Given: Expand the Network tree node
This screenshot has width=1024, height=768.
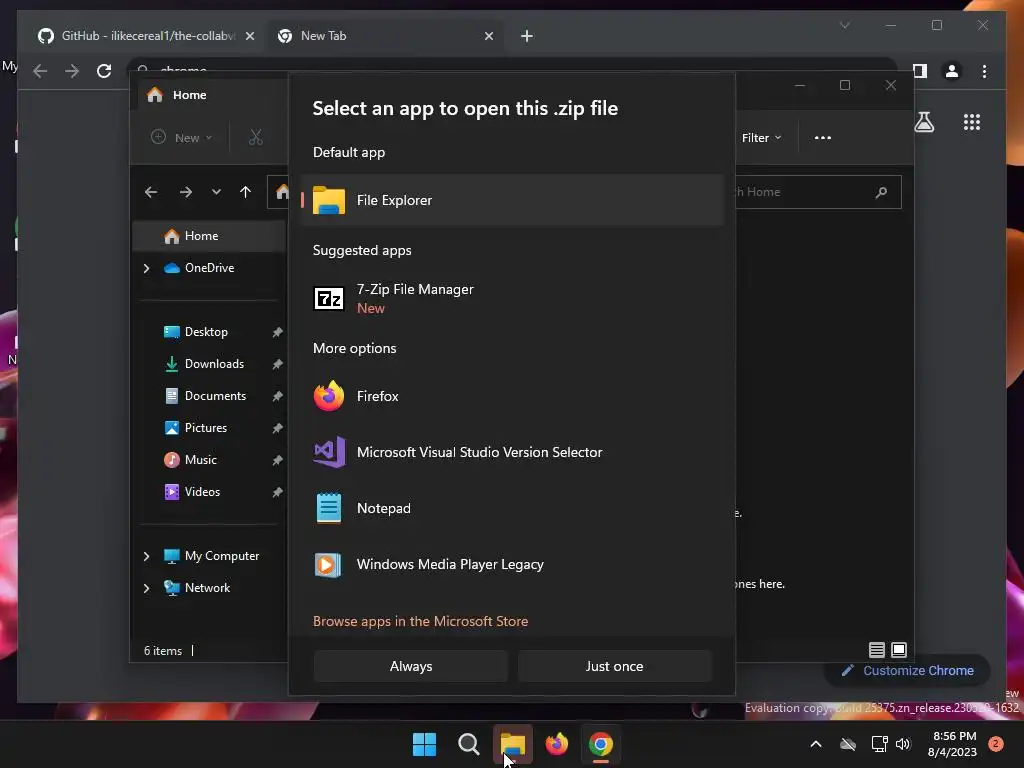Looking at the screenshot, I should click(x=146, y=588).
